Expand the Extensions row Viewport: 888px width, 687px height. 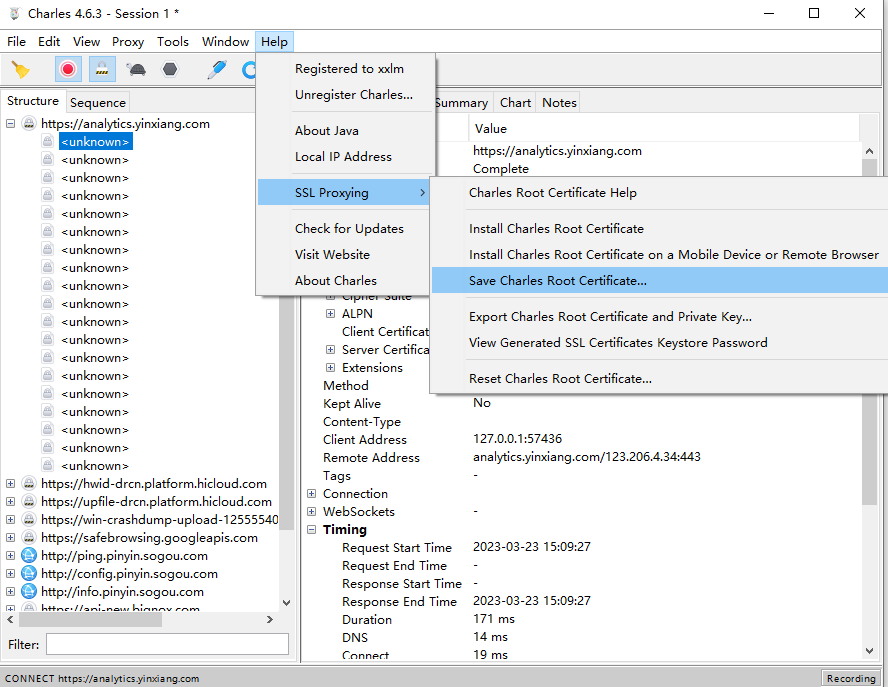click(331, 368)
